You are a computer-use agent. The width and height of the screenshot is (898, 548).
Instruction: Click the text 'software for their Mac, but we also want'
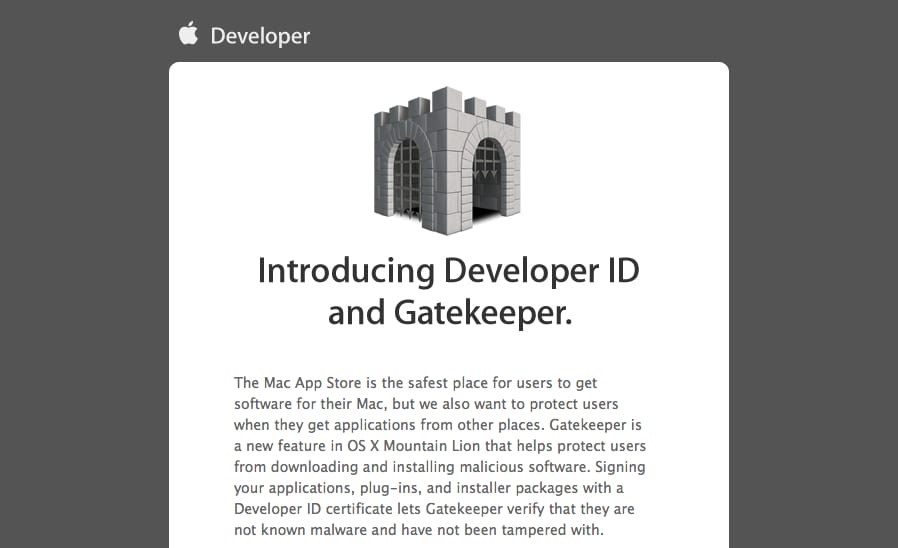[371, 404]
